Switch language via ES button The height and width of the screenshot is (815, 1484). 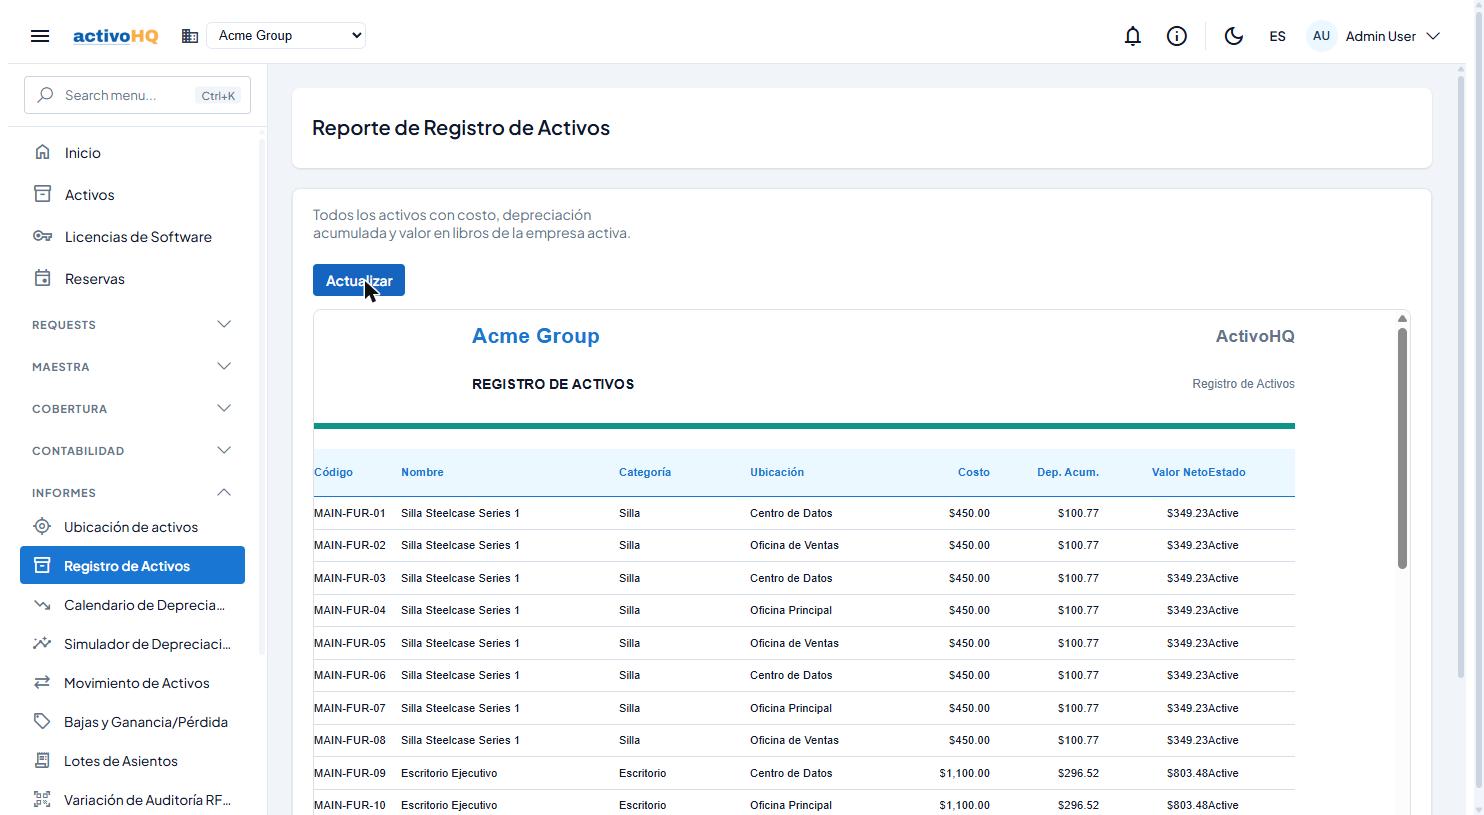coord(1277,36)
